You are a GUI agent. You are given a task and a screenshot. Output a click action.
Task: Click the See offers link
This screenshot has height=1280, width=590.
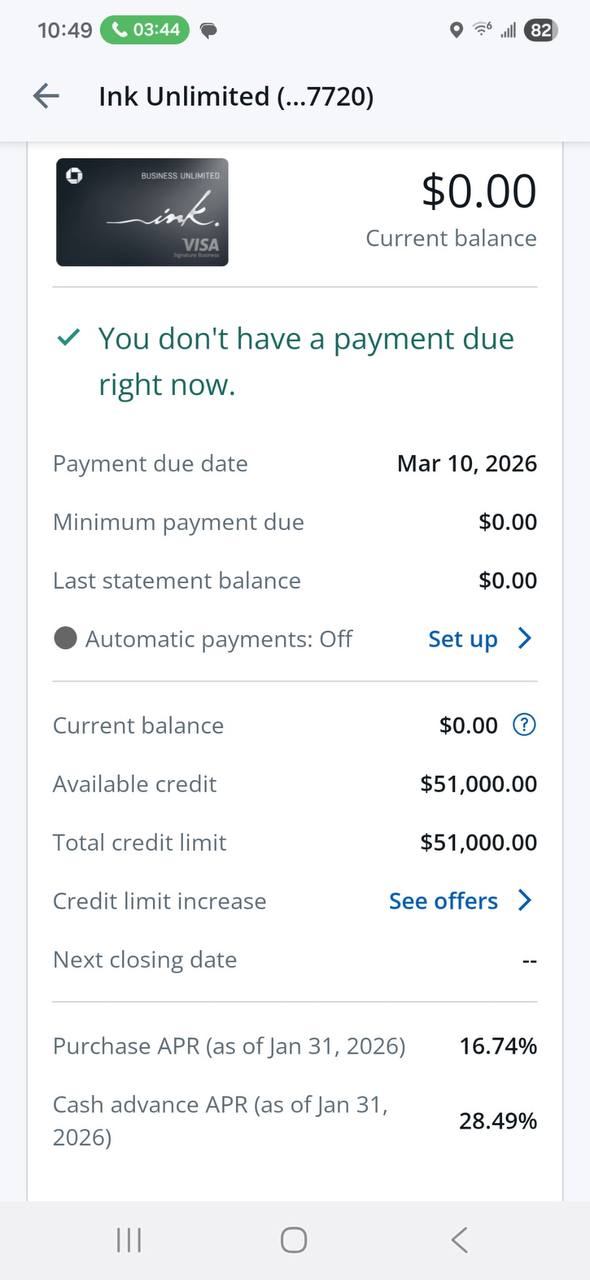[x=443, y=900]
